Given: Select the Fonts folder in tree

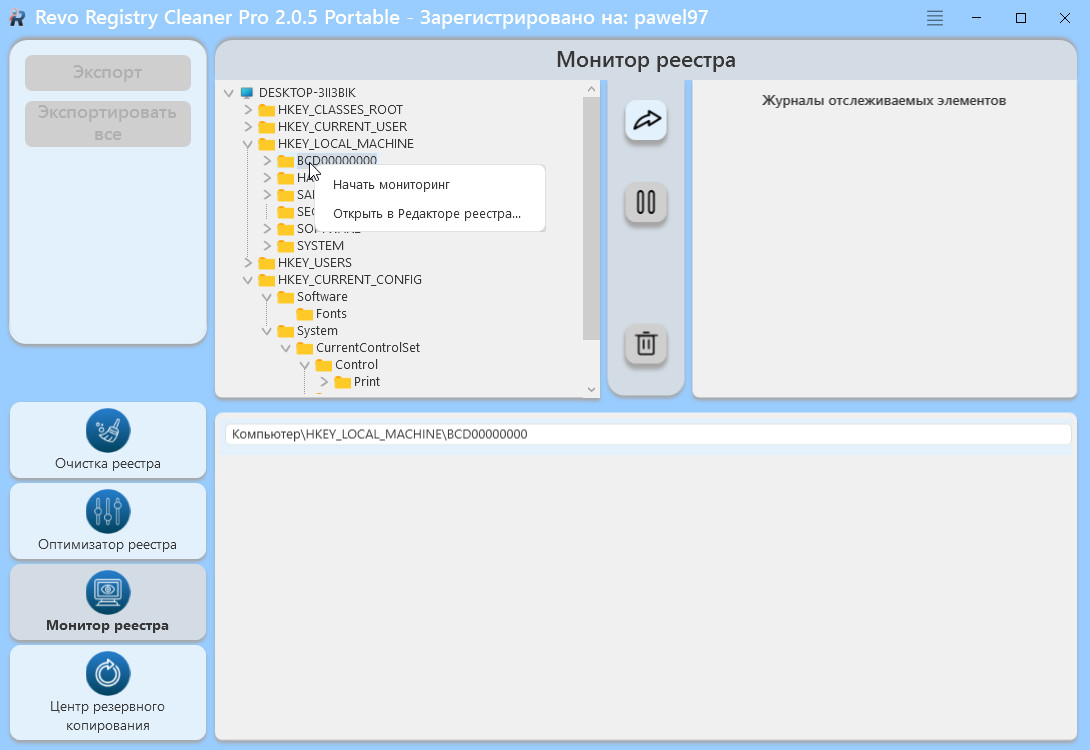Looking at the screenshot, I should [x=331, y=314].
